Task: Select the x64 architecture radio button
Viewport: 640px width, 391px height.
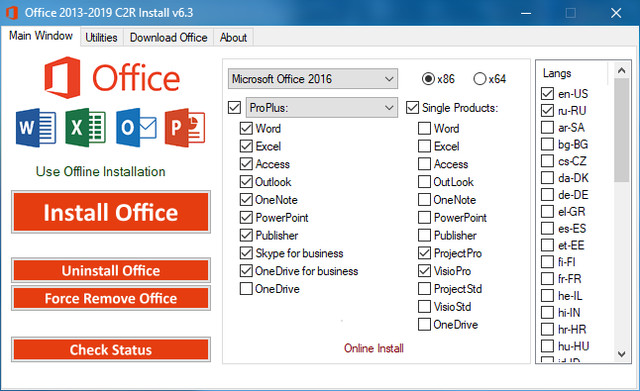Action: click(480, 78)
